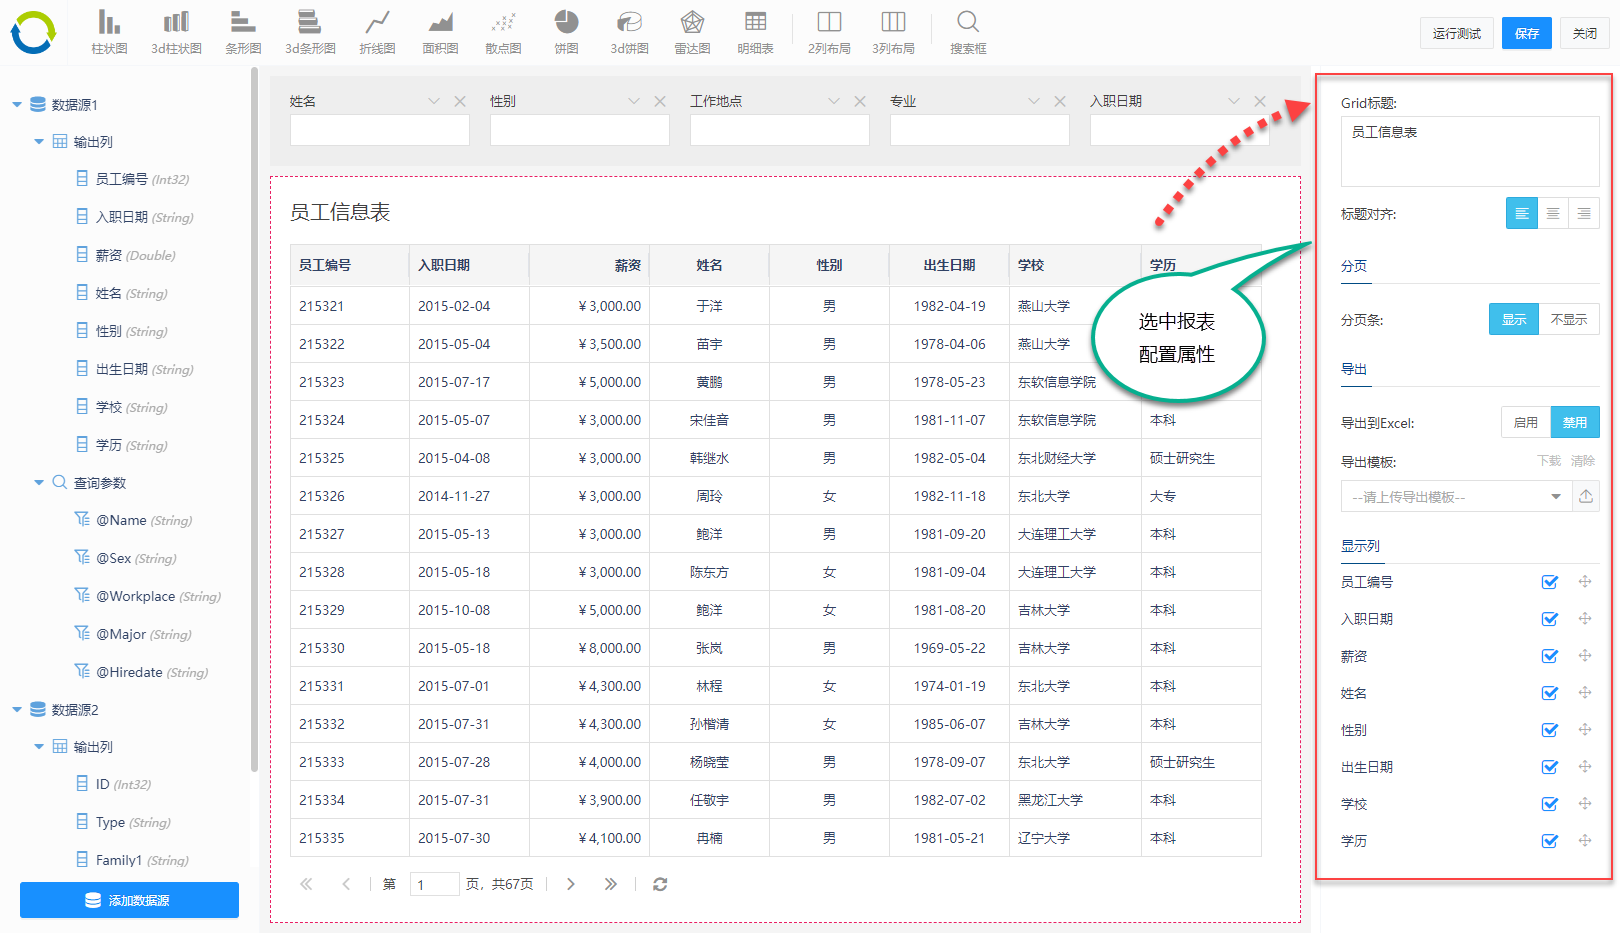This screenshot has height=933, width=1620.
Task: Uncheck the 姓名 display column
Action: [x=1550, y=693]
